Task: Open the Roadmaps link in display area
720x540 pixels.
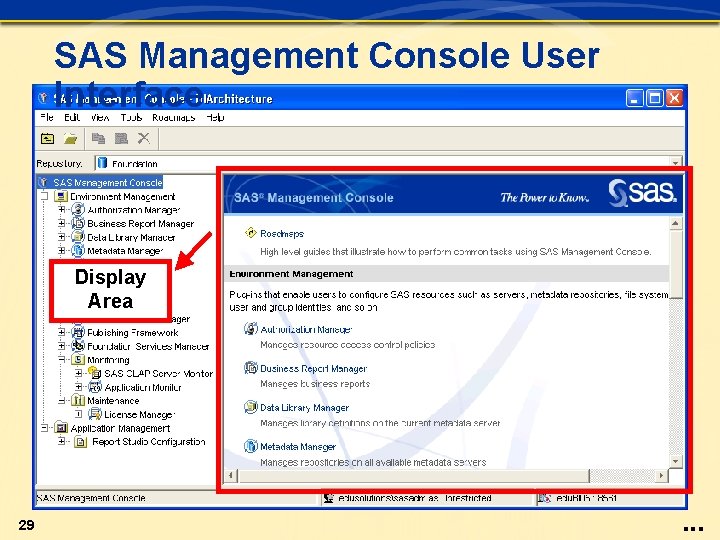Action: coord(282,233)
